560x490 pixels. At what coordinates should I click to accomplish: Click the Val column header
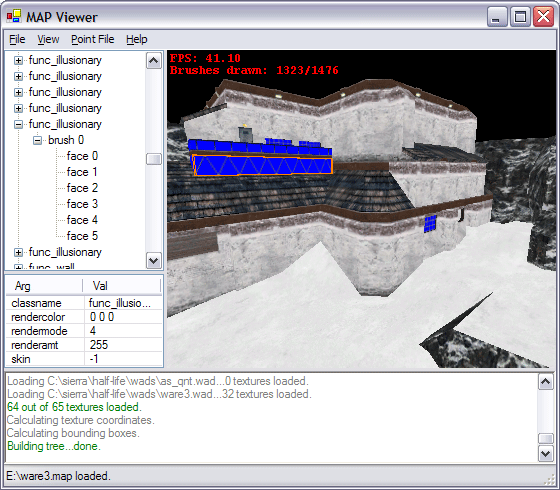pyautogui.click(x=122, y=286)
